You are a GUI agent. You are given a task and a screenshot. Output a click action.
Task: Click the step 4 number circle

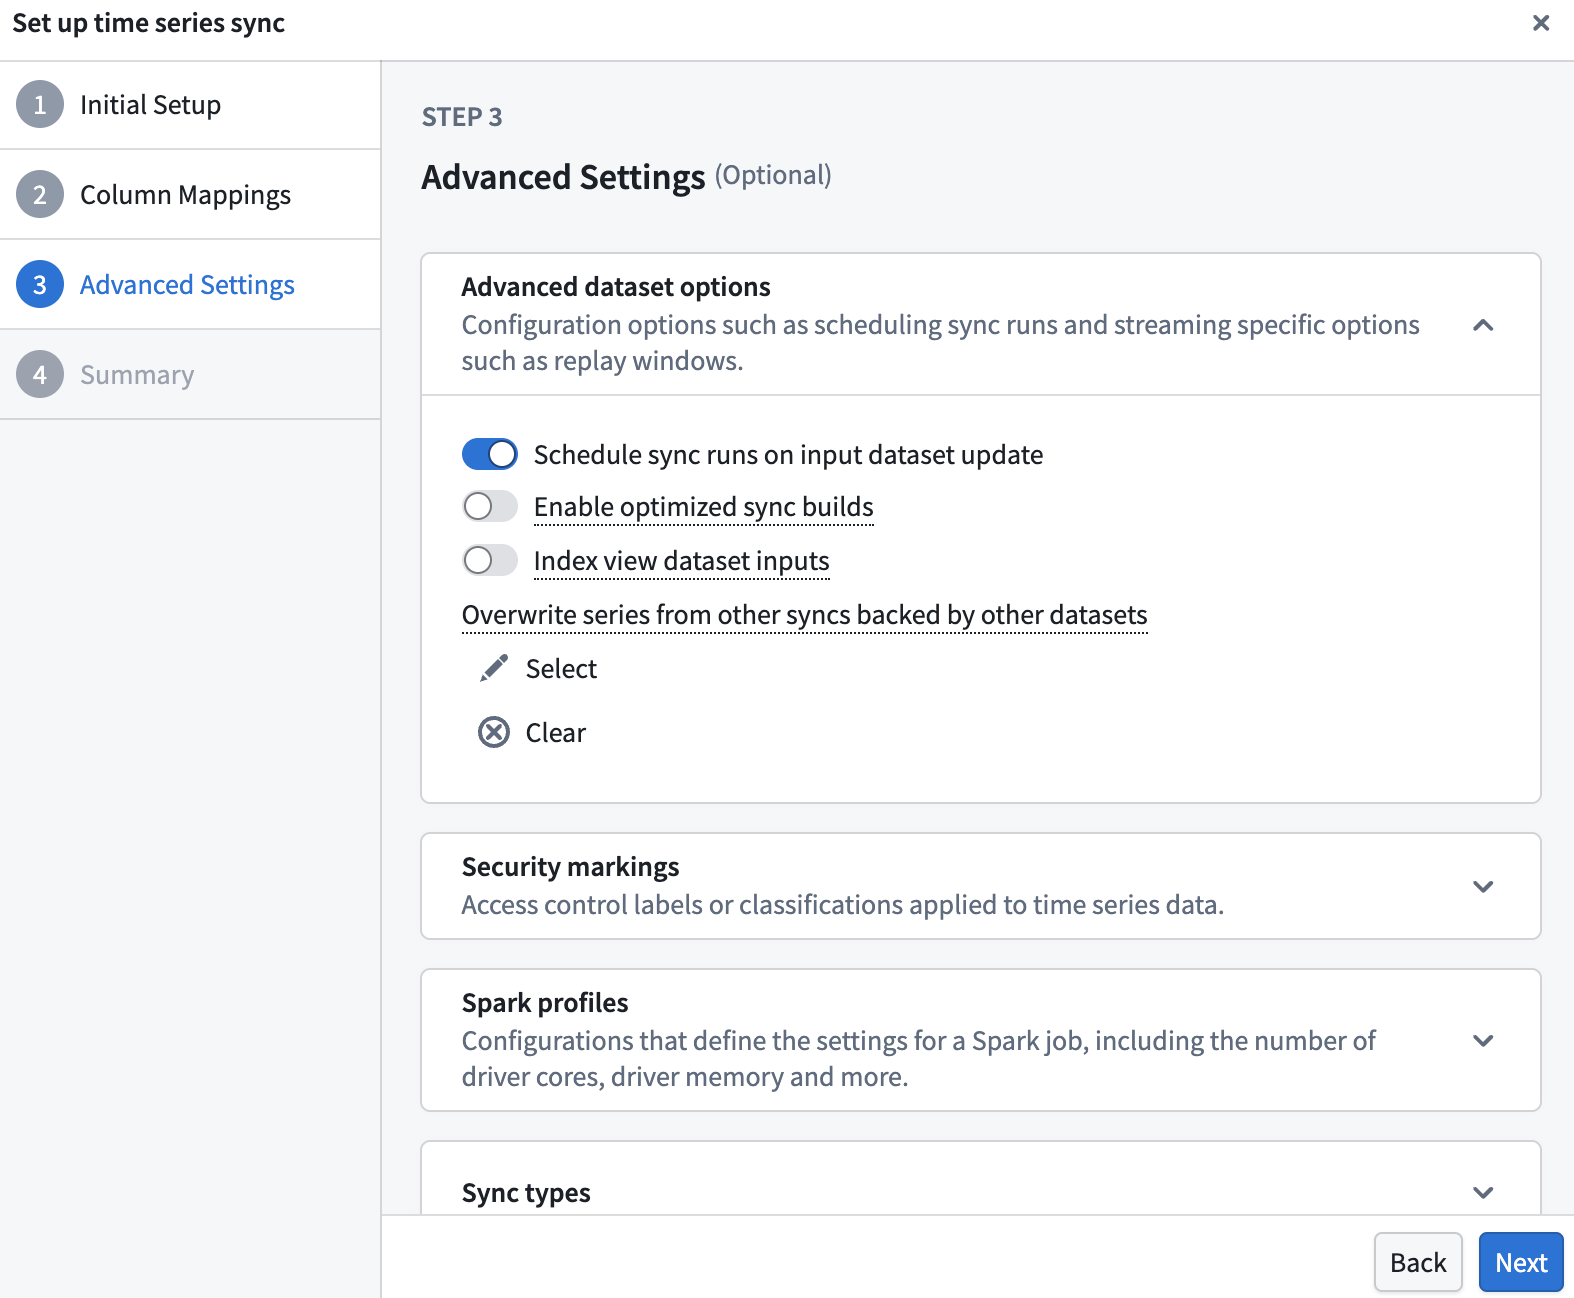coord(40,374)
